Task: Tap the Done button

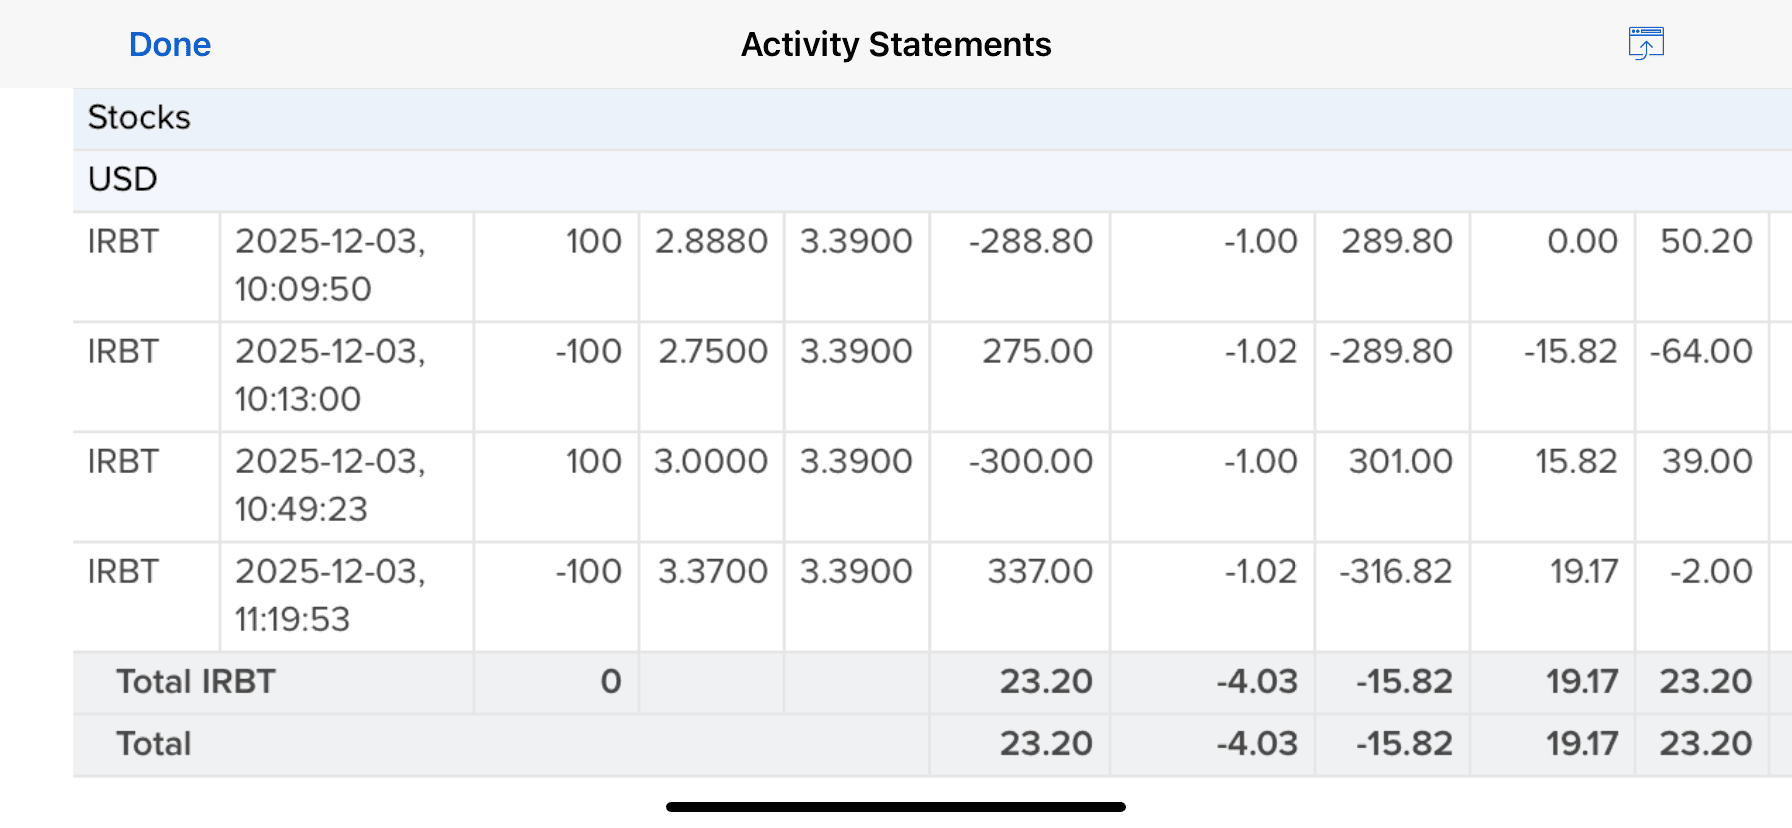Action: point(170,45)
